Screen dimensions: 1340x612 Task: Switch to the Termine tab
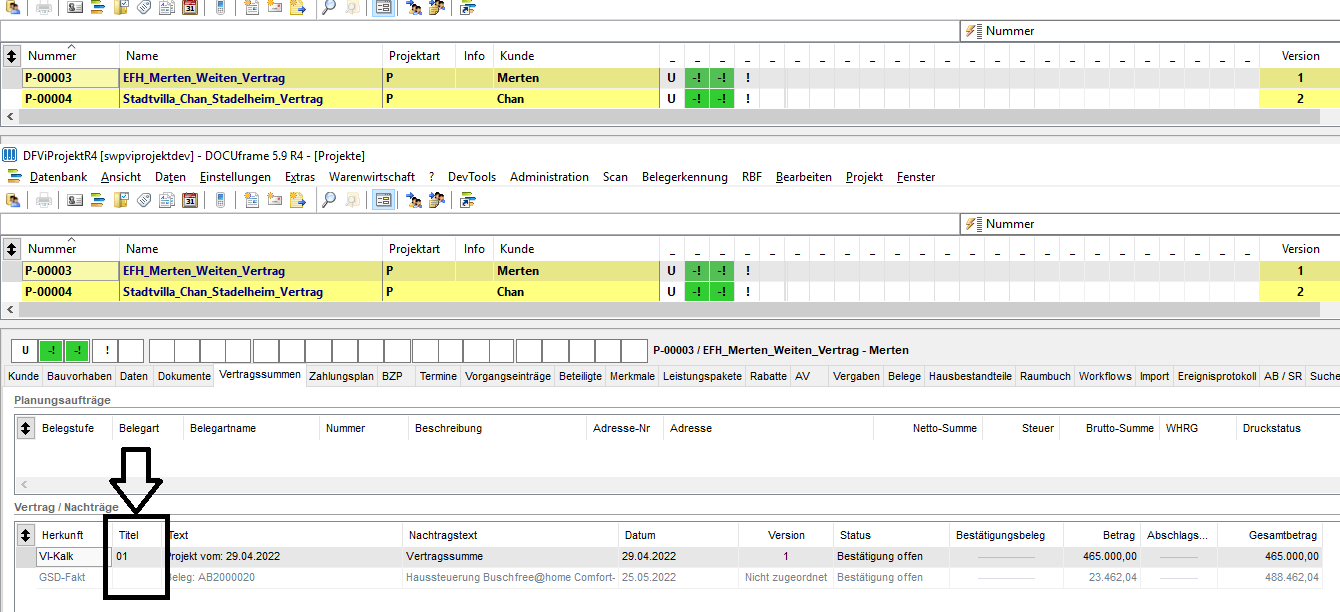(438, 376)
